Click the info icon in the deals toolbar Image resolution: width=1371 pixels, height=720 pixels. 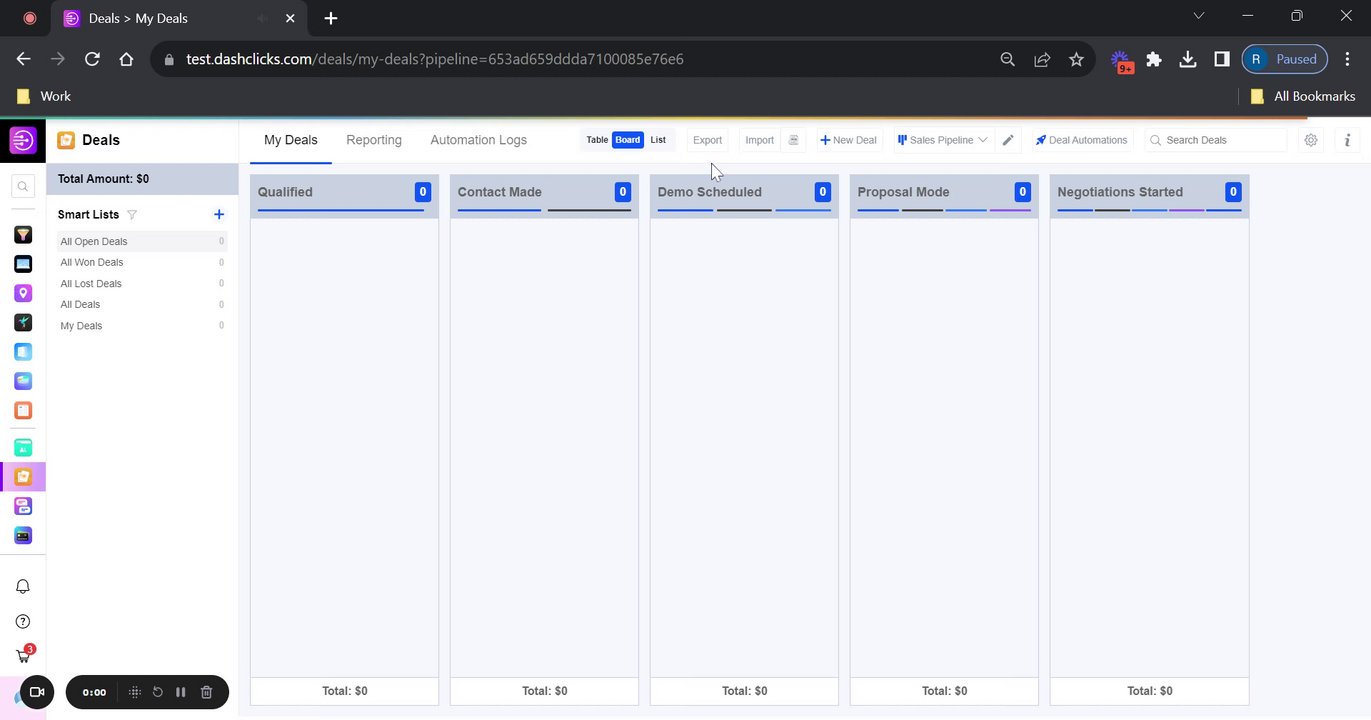1347,140
